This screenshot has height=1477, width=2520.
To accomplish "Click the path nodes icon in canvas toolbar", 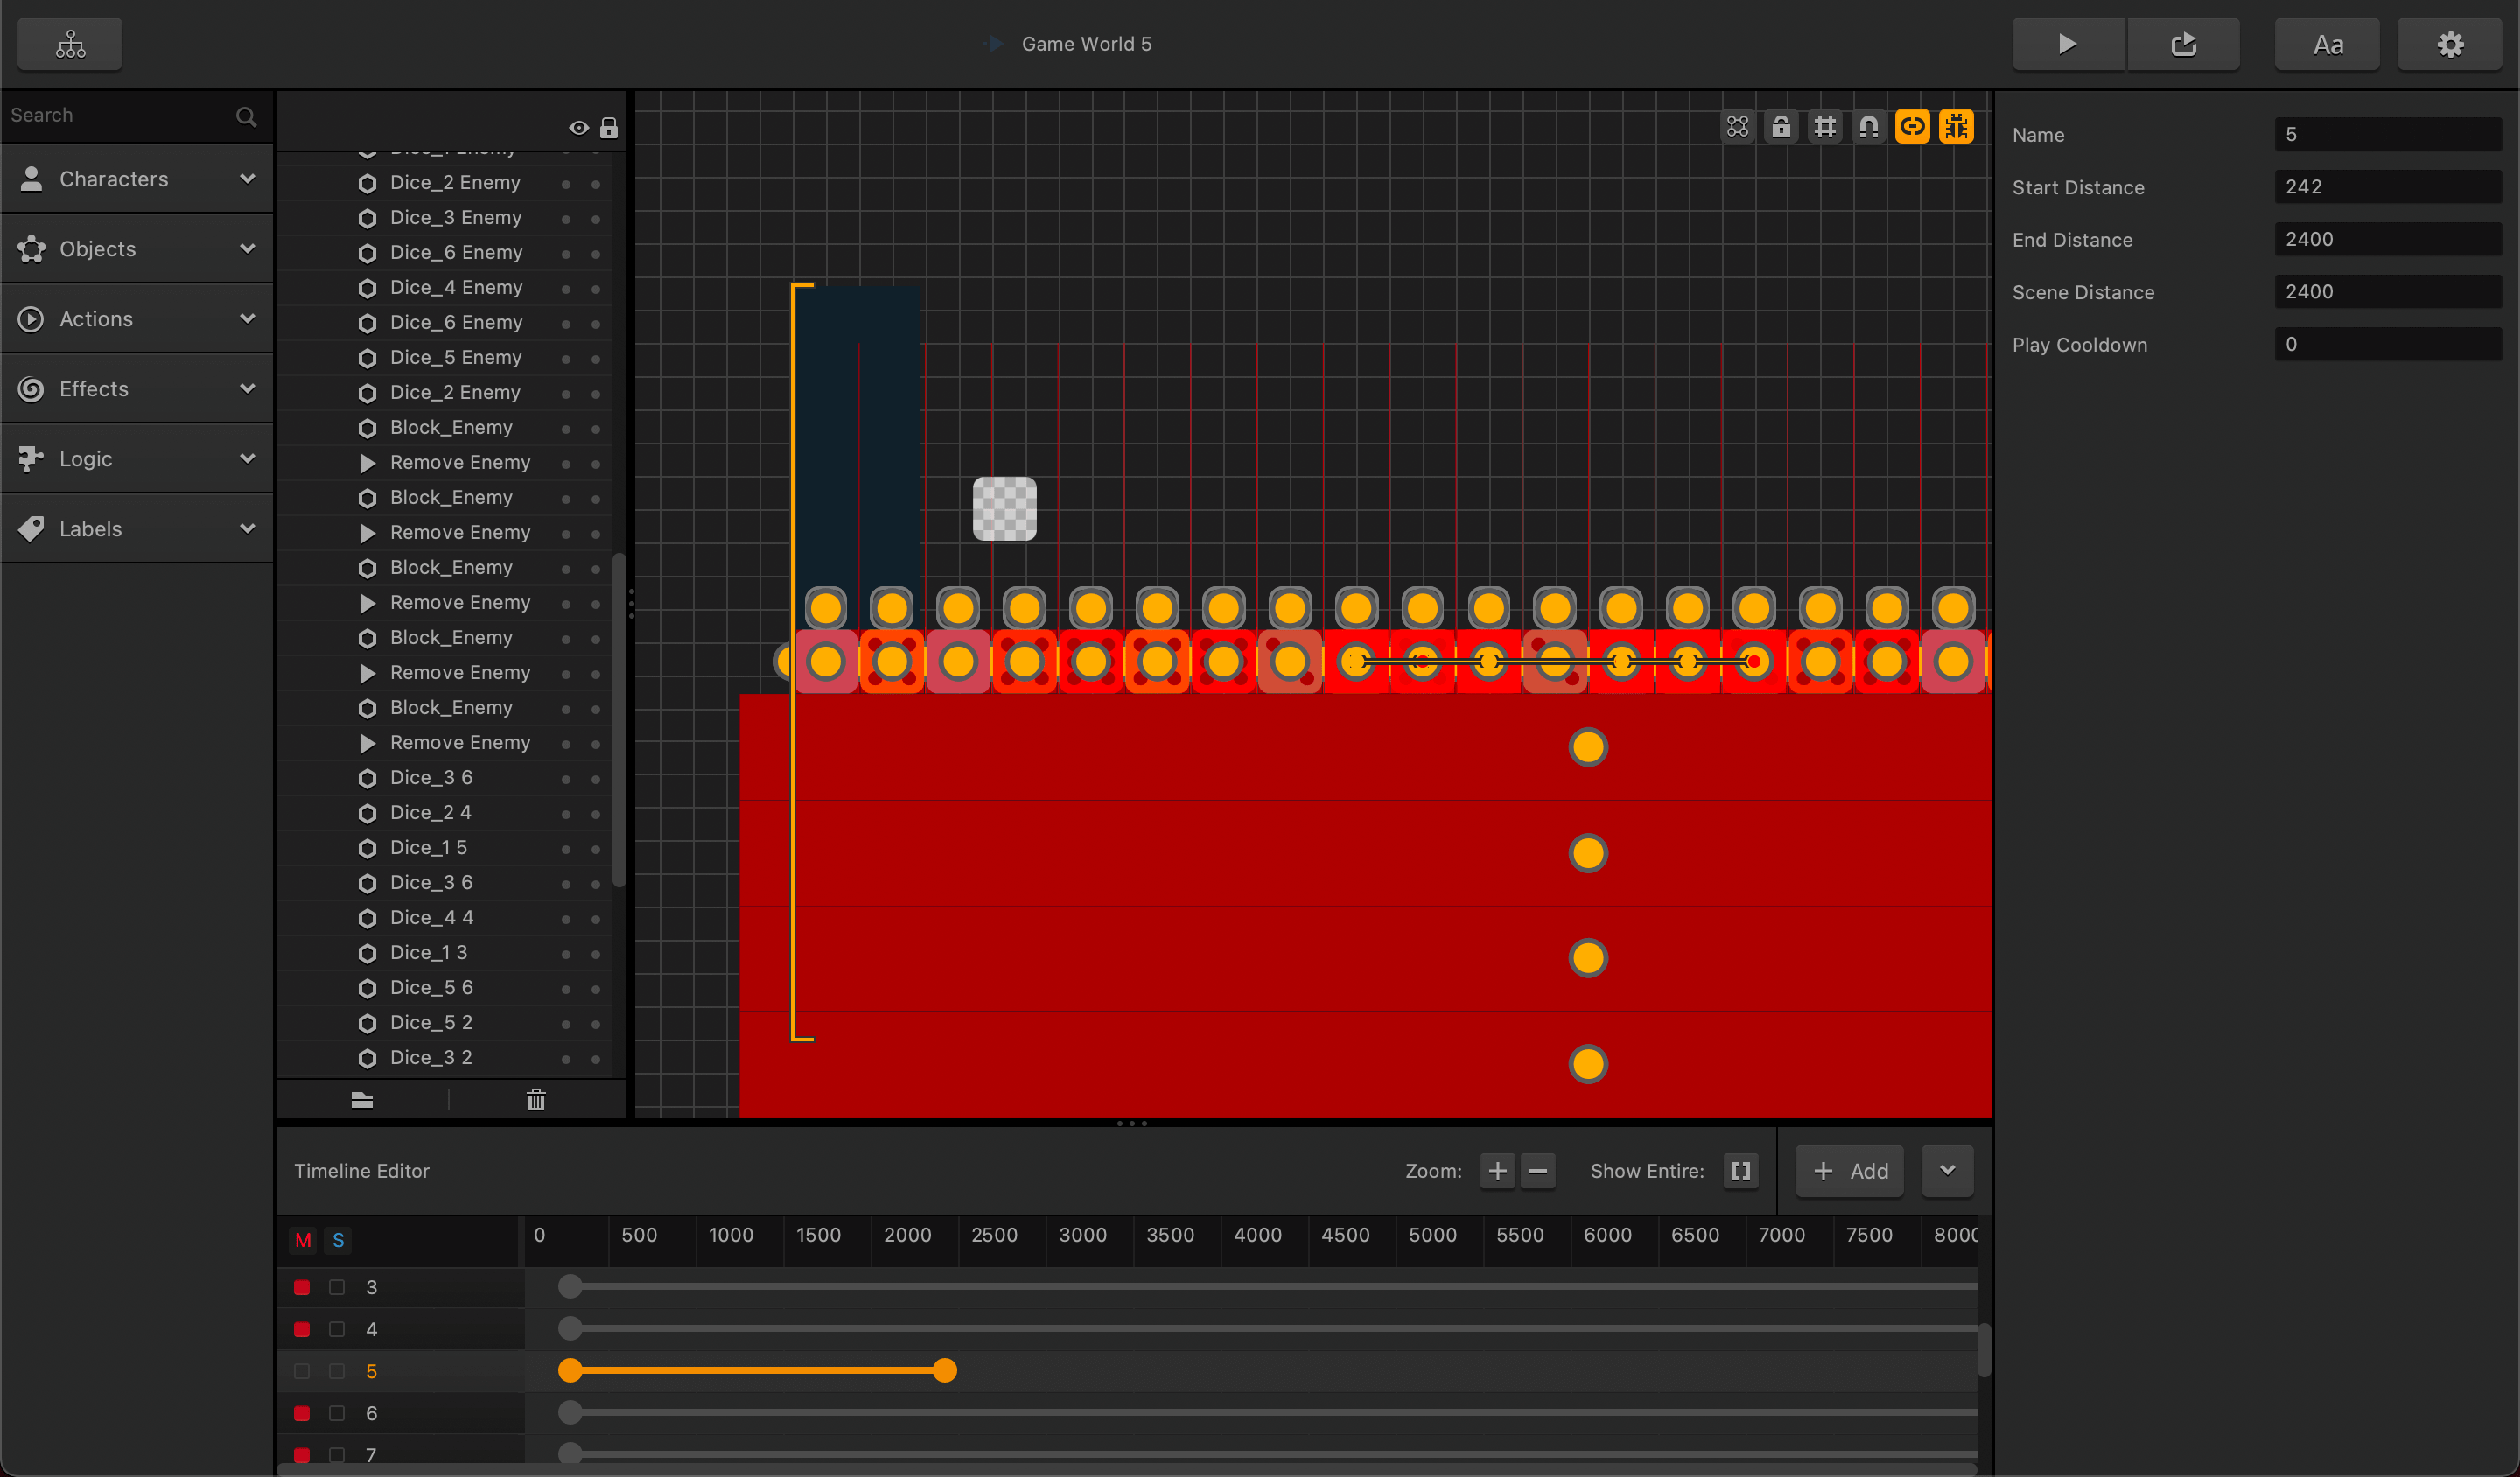I will (1738, 127).
